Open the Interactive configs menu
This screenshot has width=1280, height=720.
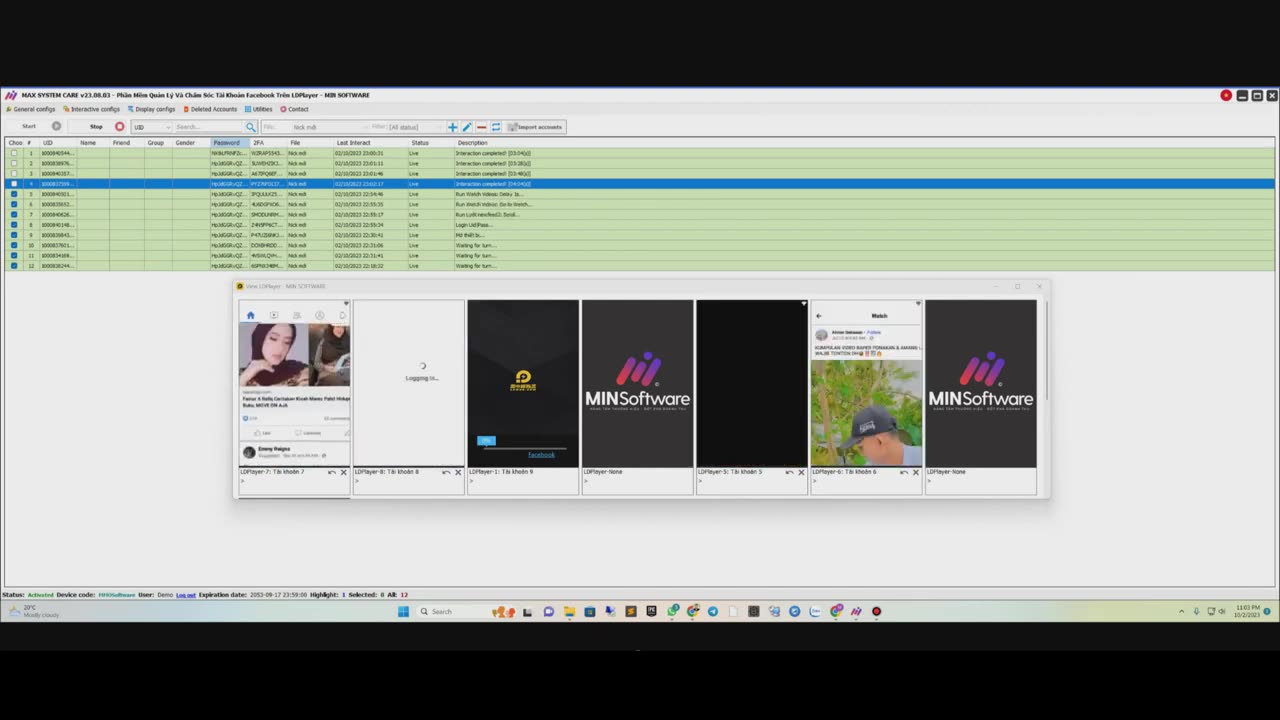(x=91, y=109)
